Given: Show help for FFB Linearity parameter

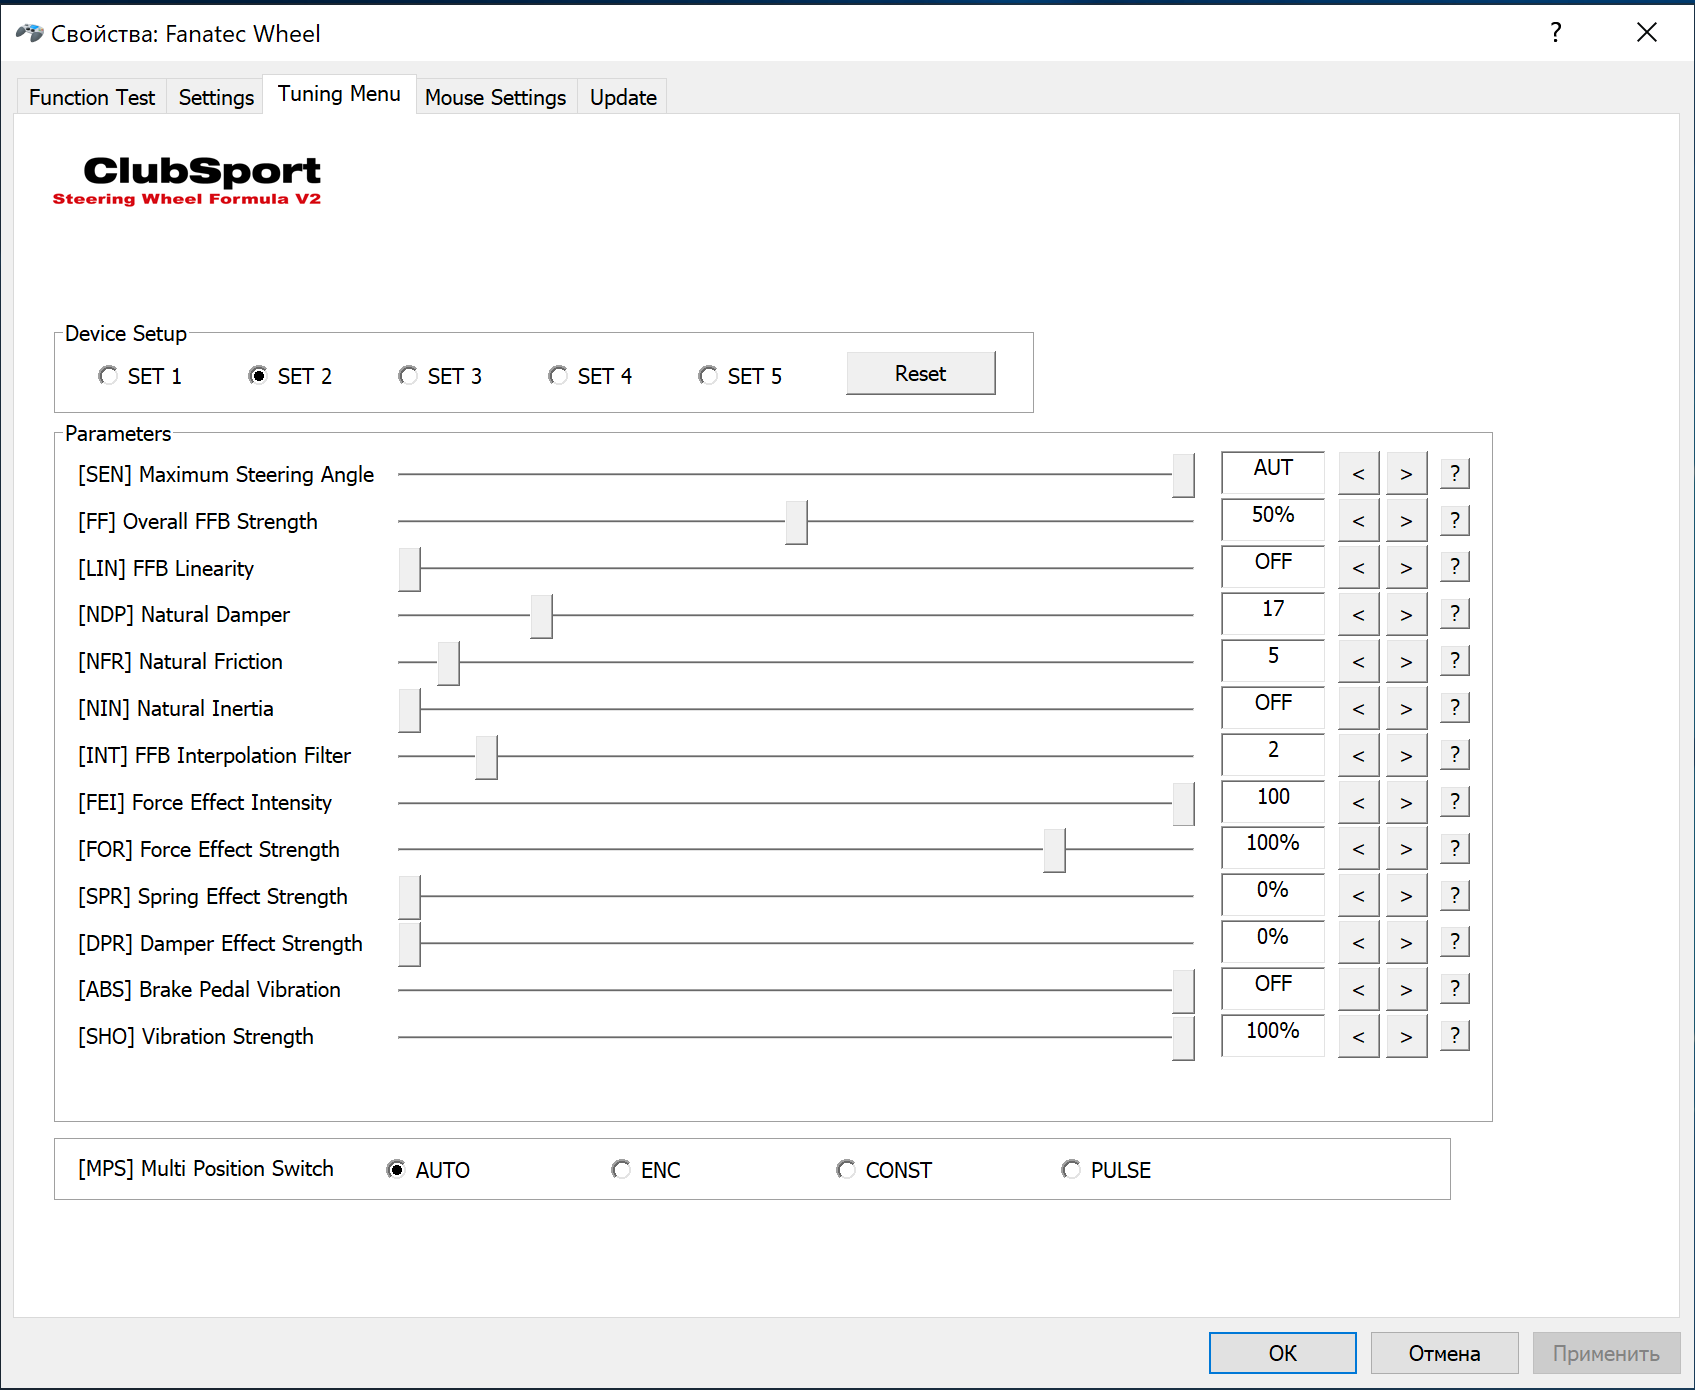Looking at the screenshot, I should (x=1454, y=567).
